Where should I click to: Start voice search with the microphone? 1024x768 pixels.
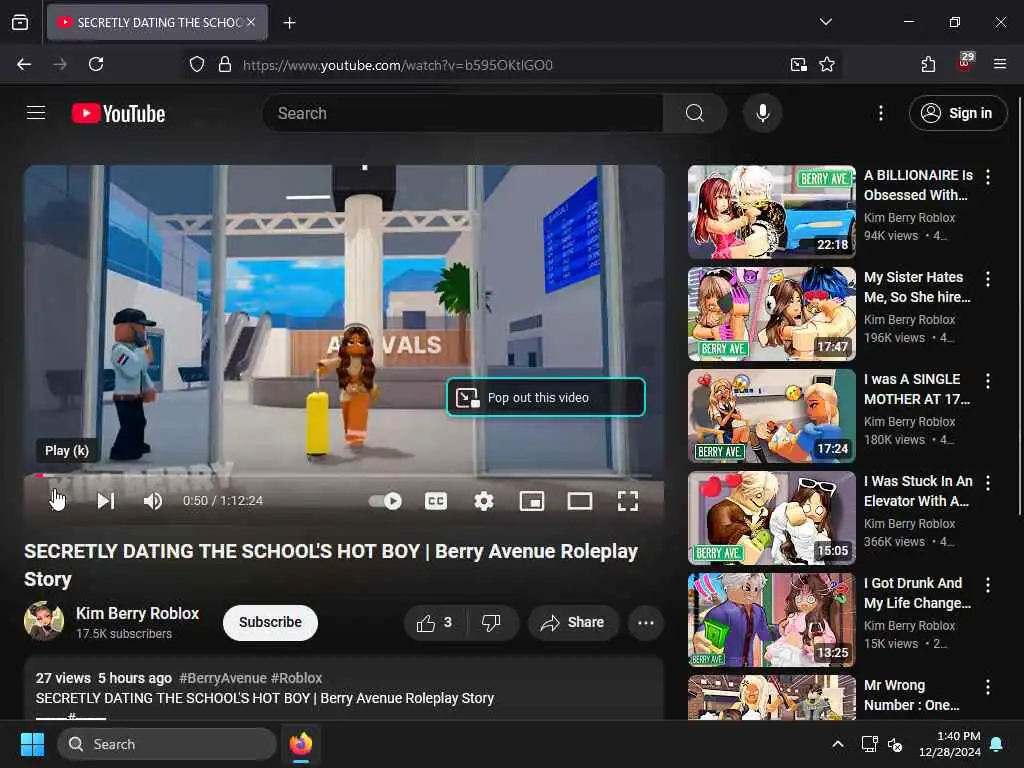coord(762,113)
